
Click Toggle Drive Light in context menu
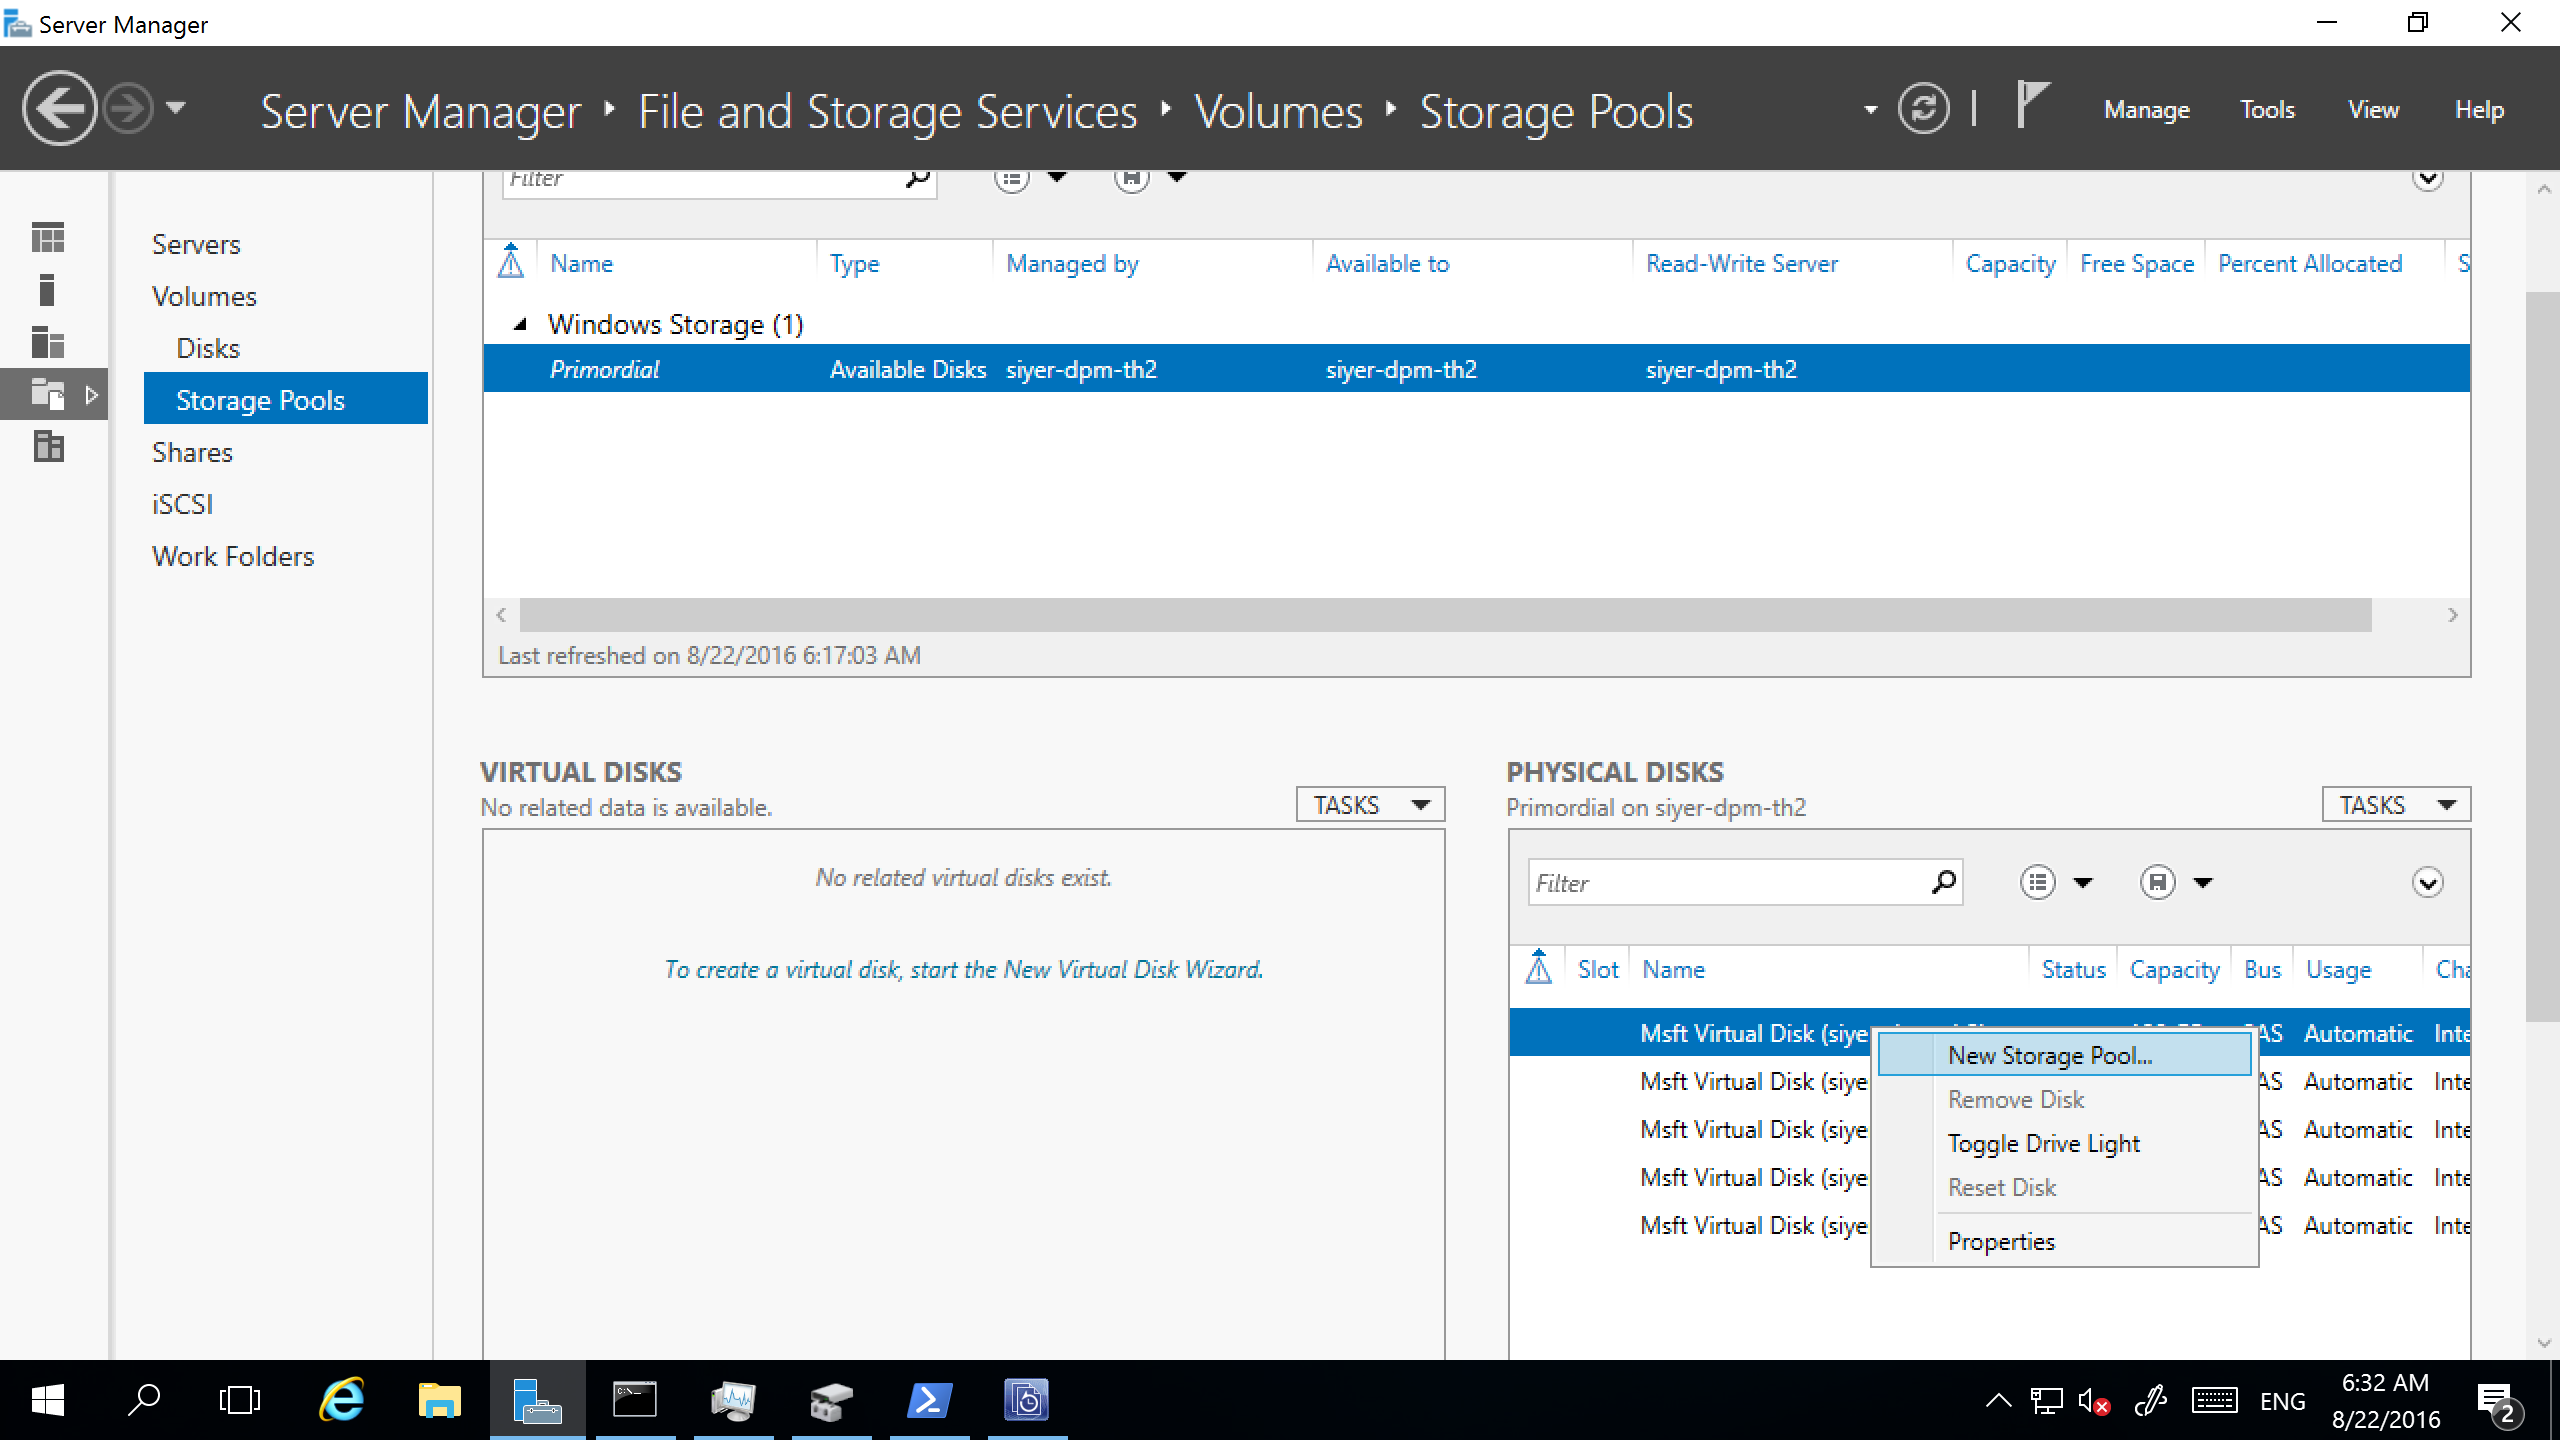tap(2045, 1143)
